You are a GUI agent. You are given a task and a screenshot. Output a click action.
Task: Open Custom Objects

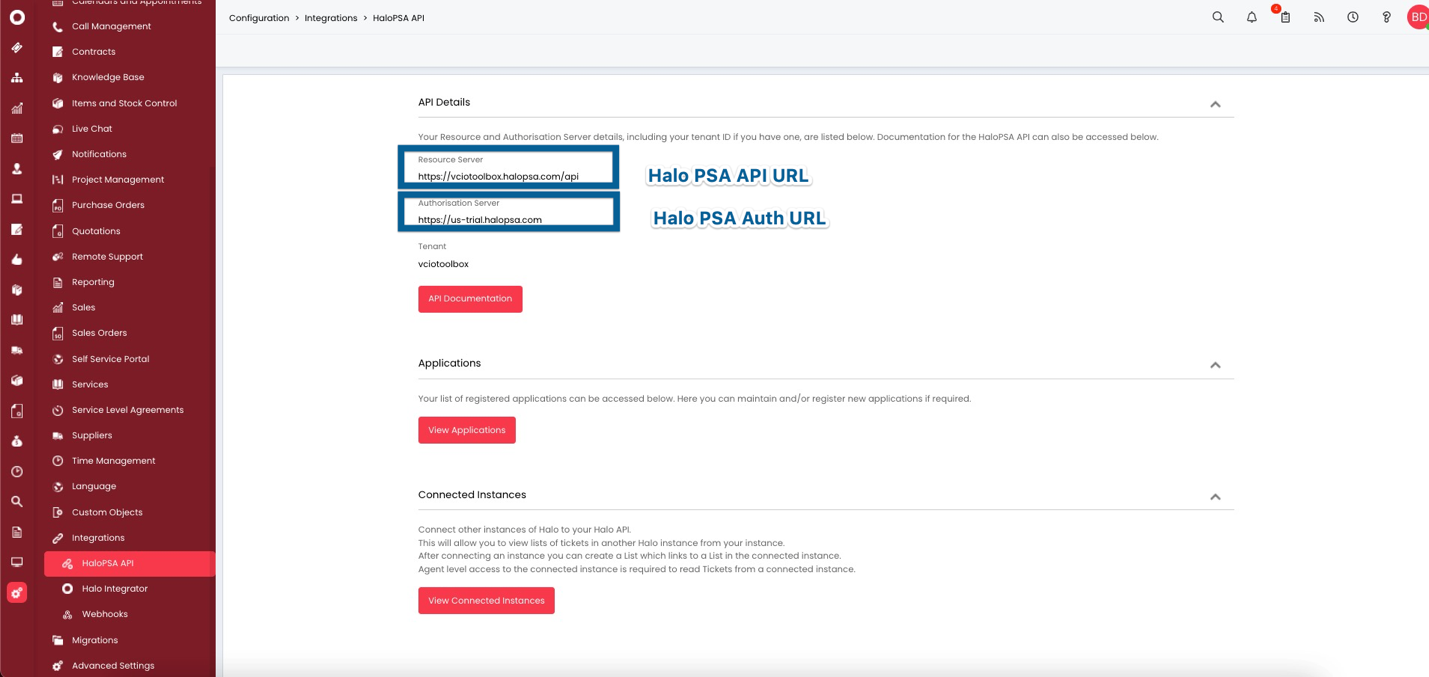[x=107, y=512]
